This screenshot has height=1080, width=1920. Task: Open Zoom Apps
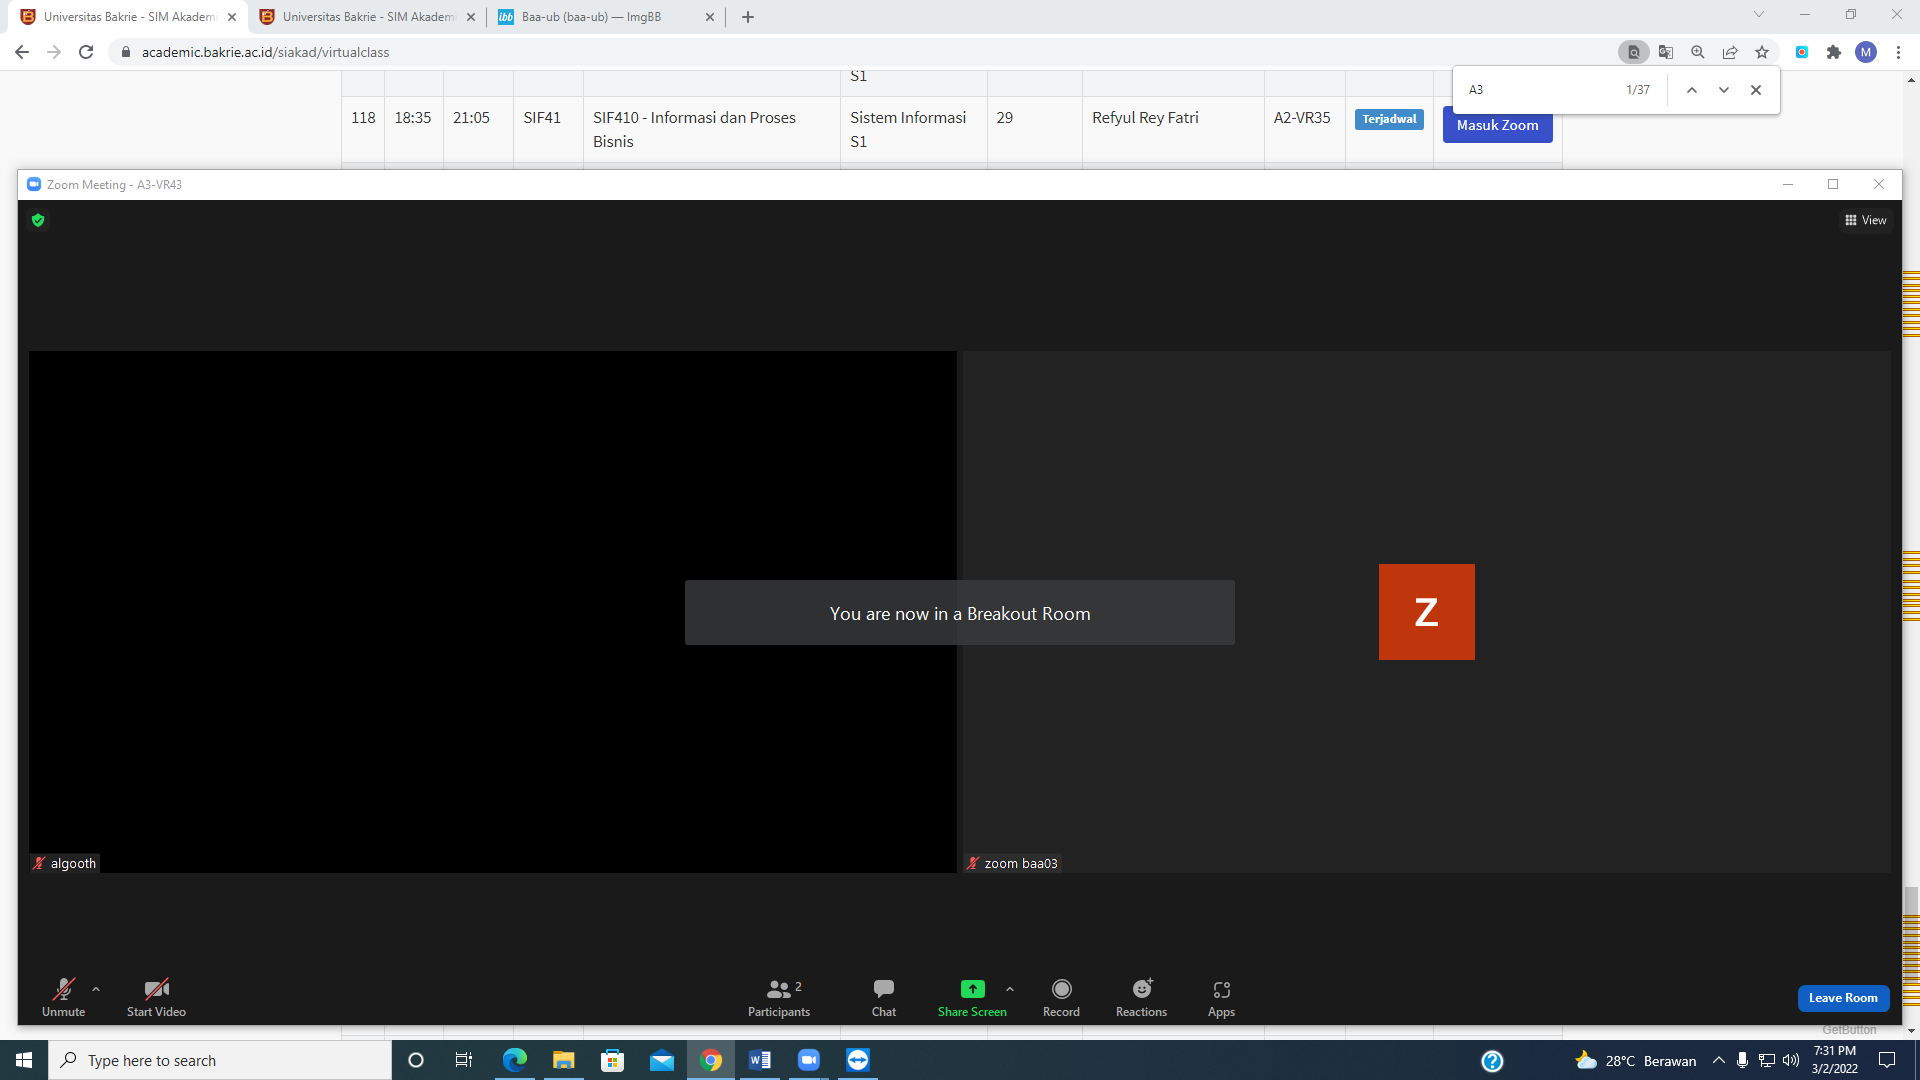pos(1221,997)
